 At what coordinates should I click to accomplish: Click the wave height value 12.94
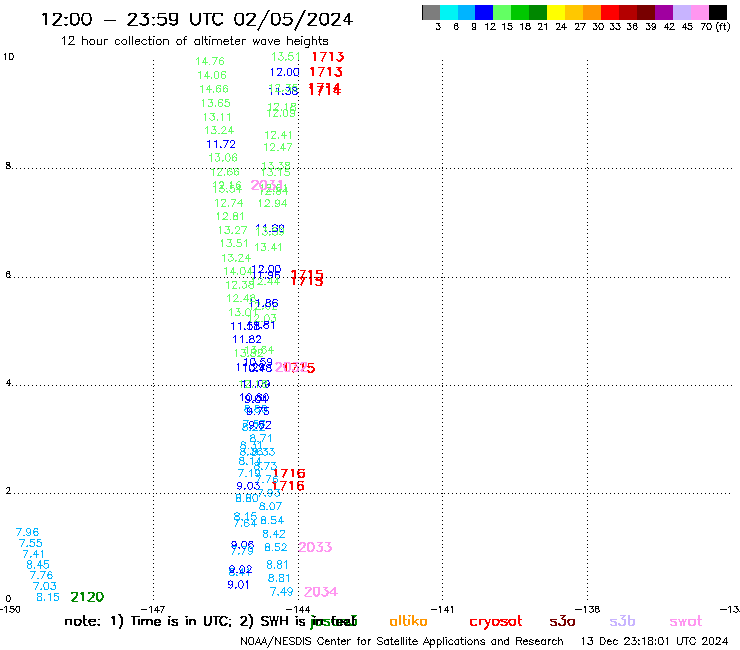272,203
